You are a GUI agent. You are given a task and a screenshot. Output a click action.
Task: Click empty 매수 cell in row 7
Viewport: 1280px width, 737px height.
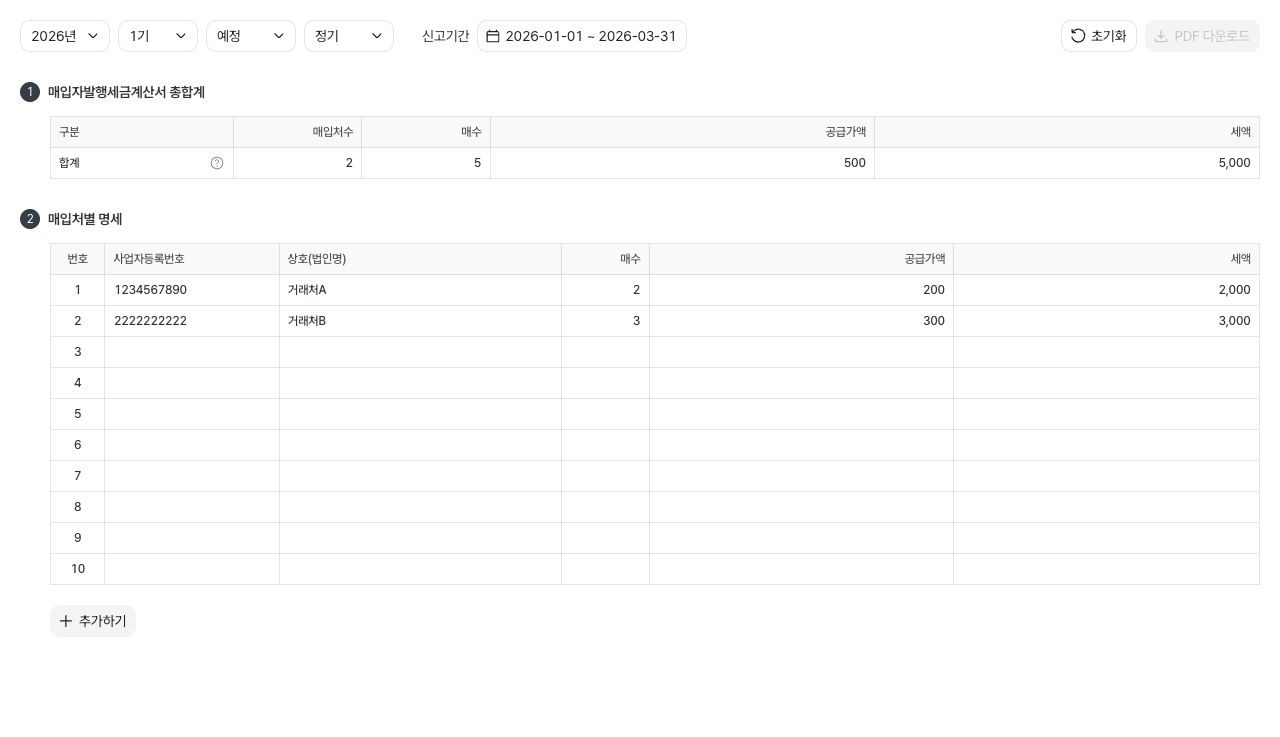coord(605,476)
